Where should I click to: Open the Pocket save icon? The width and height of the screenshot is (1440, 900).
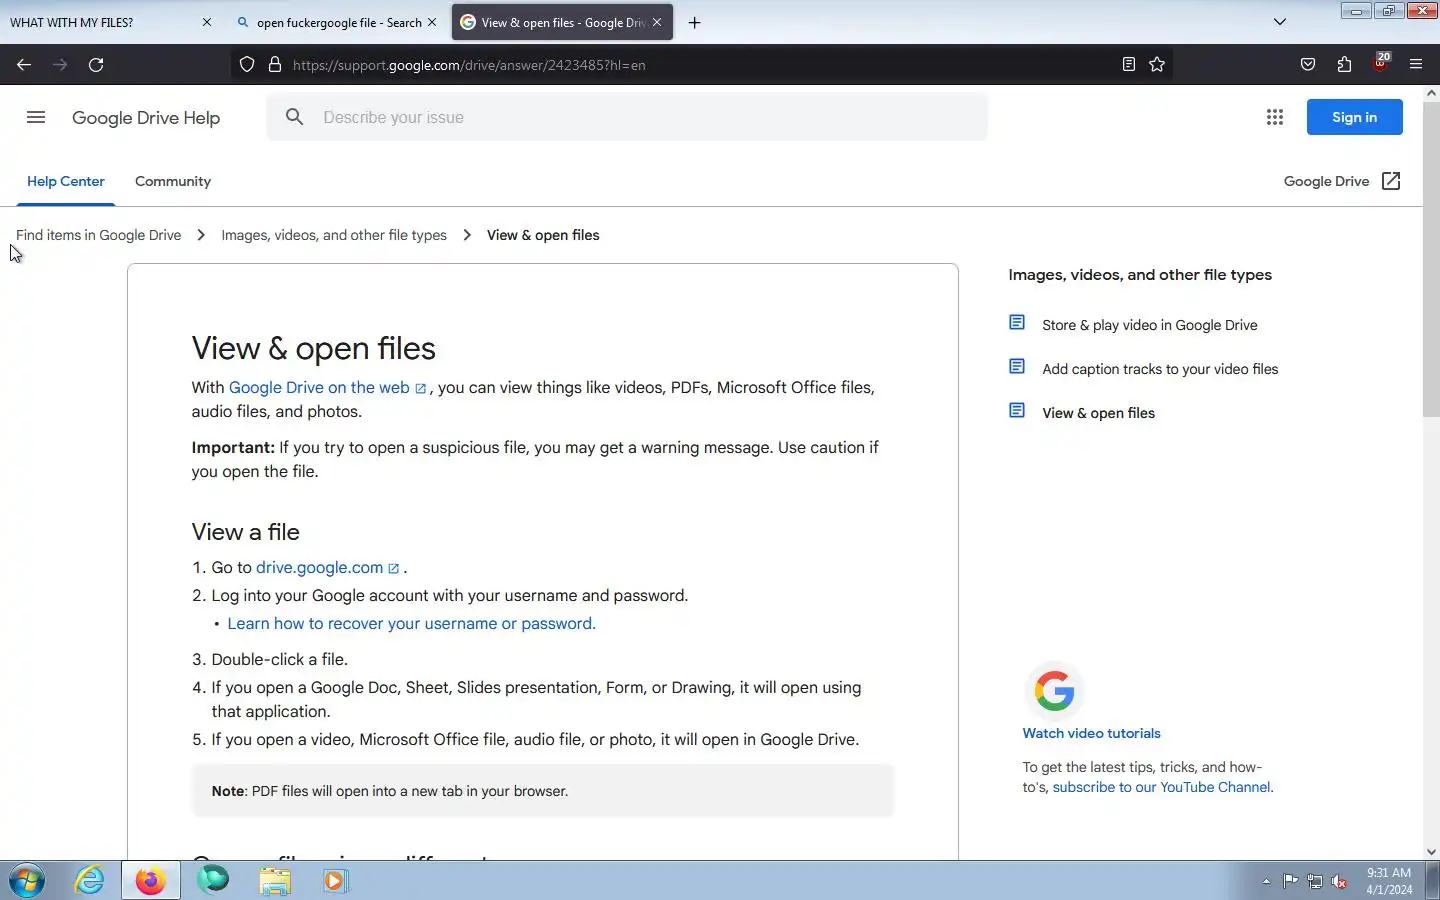pyautogui.click(x=1308, y=65)
